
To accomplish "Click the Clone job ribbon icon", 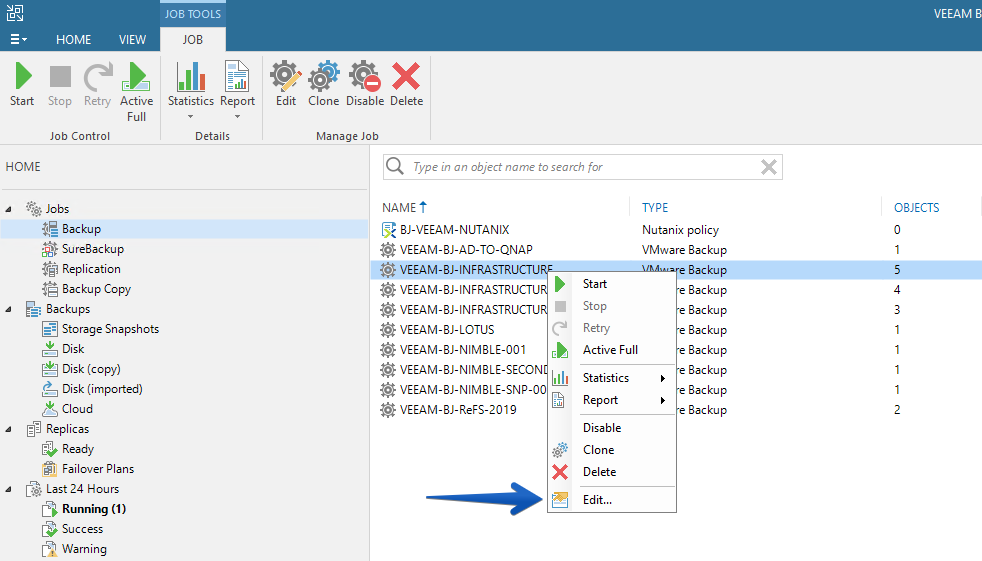I will click(x=323, y=85).
